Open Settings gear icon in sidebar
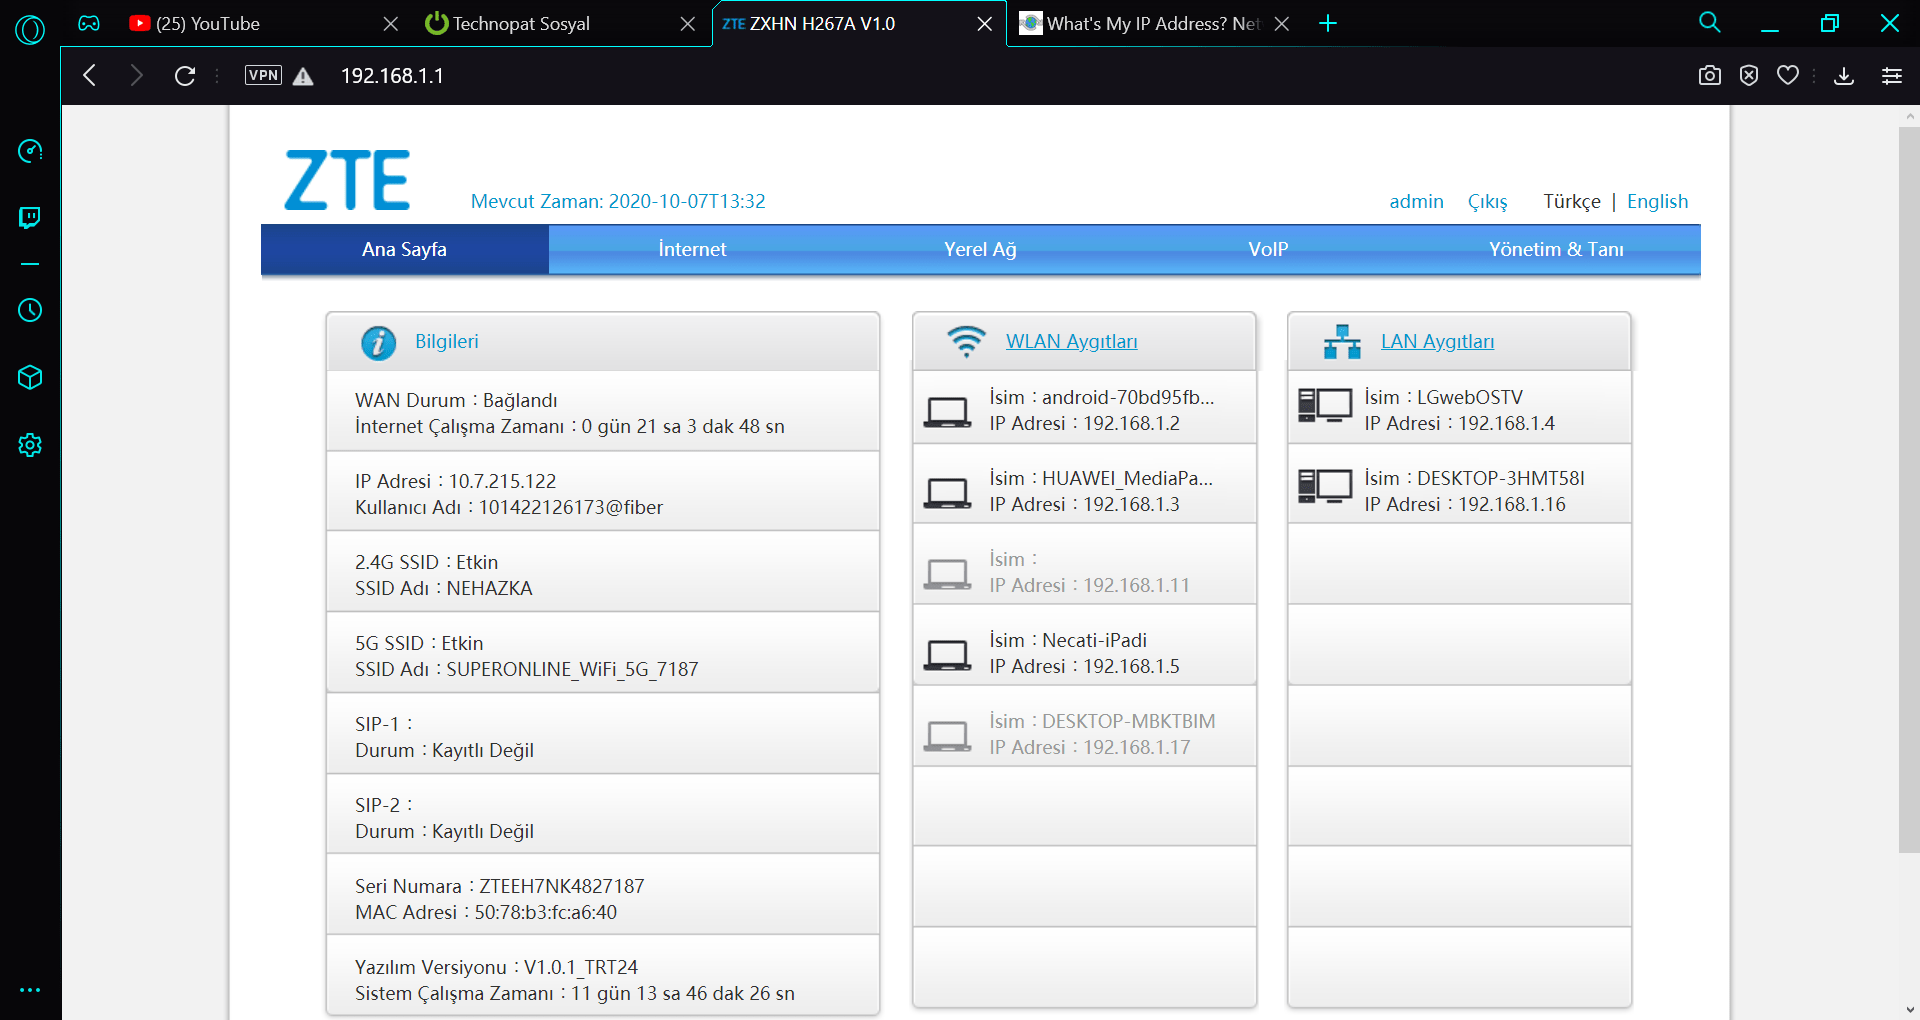 [30, 445]
